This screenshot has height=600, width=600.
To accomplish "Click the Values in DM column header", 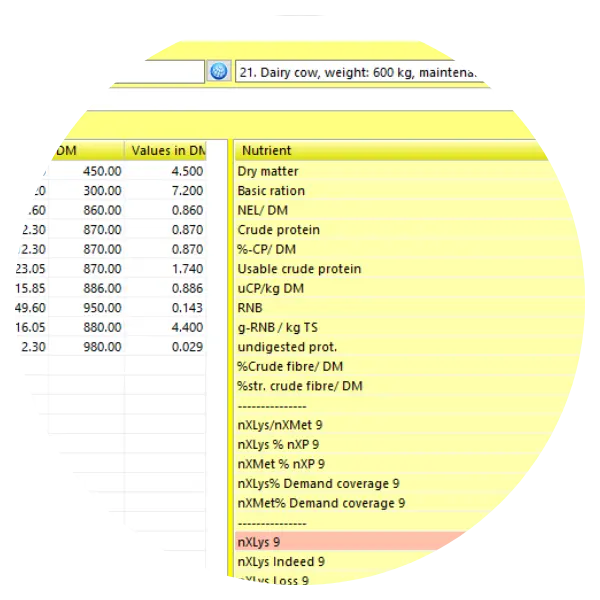I will 165,151.
